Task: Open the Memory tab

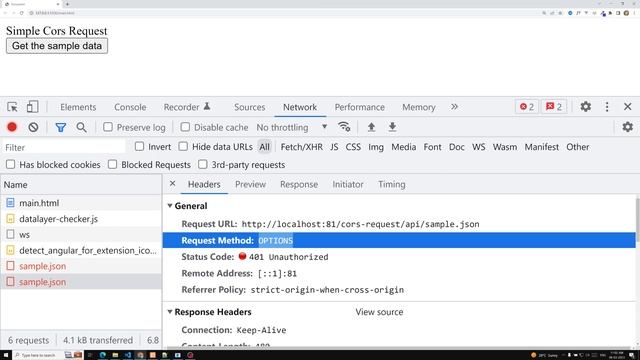Action: 419,107
